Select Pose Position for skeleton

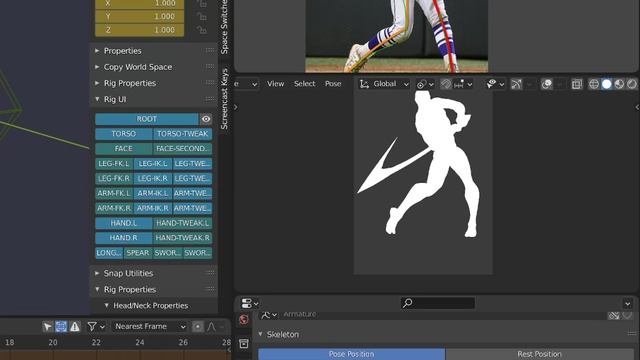[351, 354]
